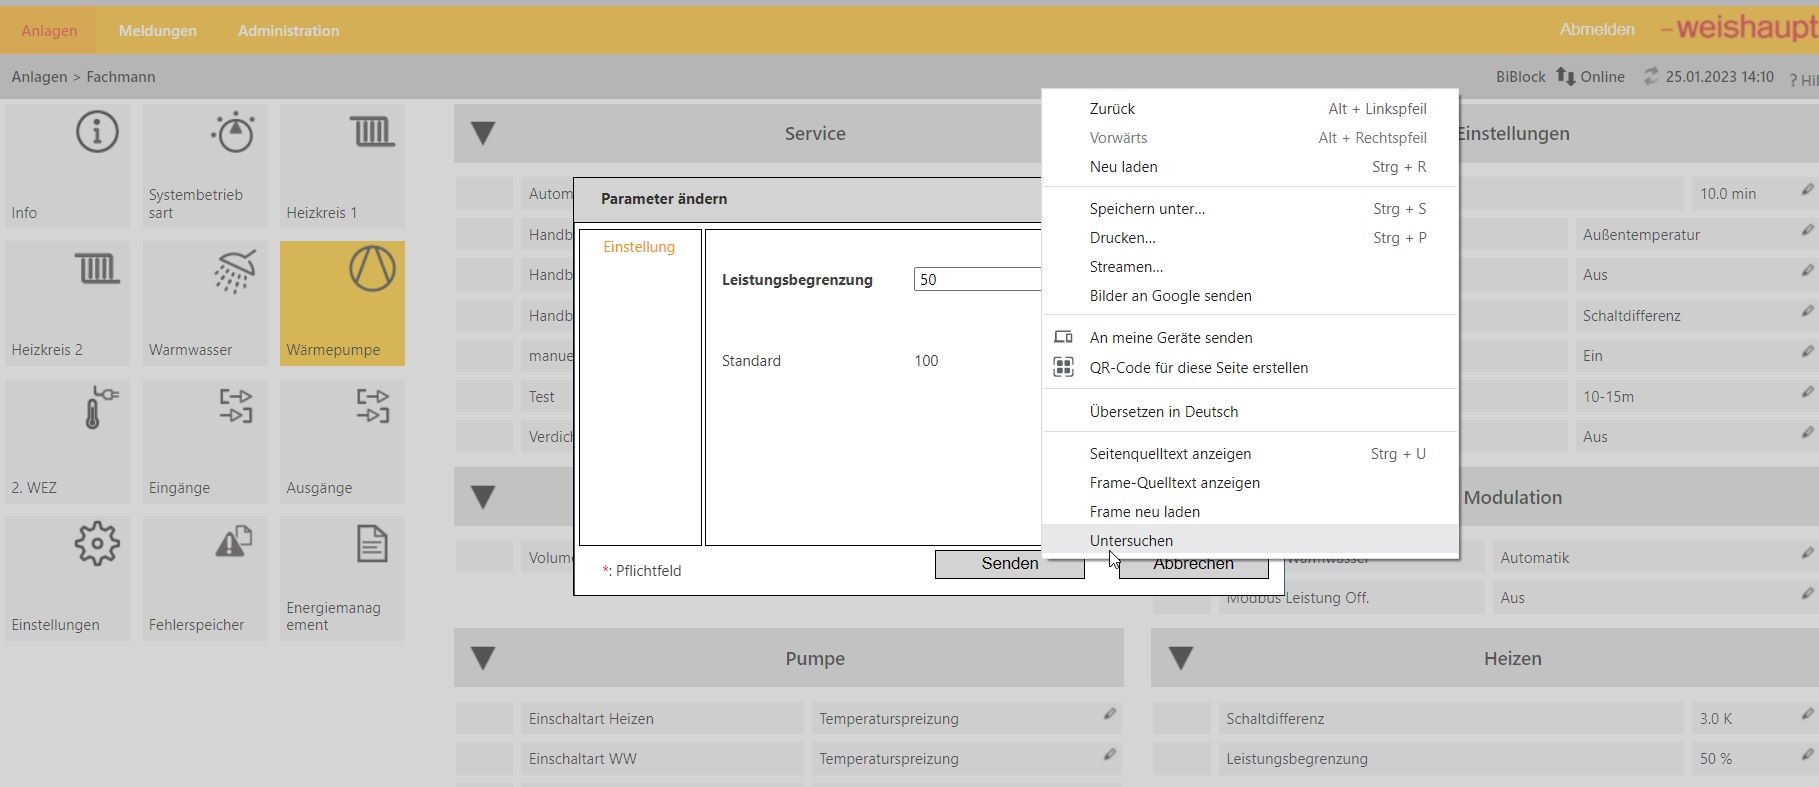Open the Energiemanagement document tile
The image size is (1819, 787).
pyautogui.click(x=342, y=578)
